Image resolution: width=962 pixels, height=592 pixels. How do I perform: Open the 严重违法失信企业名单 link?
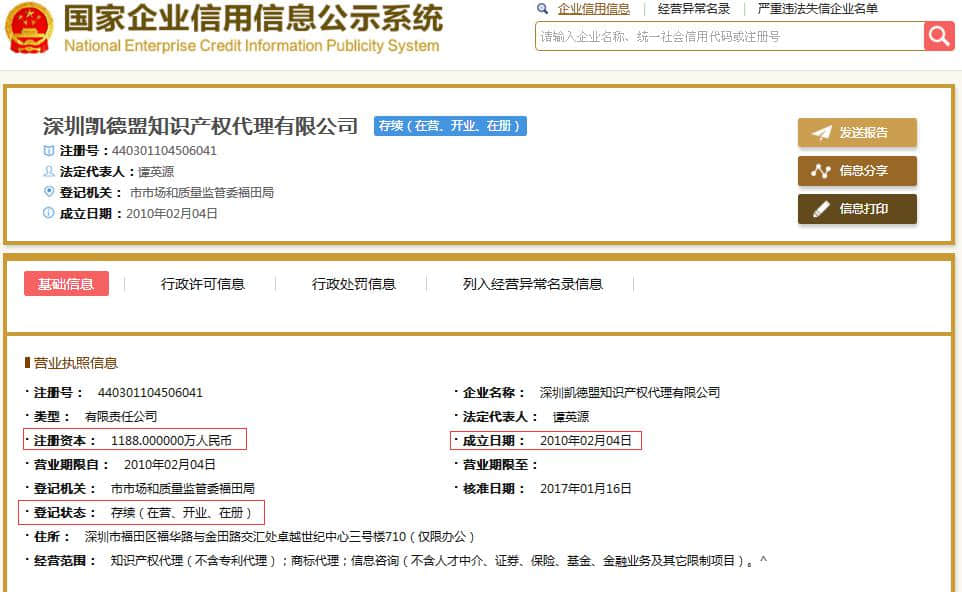[818, 9]
